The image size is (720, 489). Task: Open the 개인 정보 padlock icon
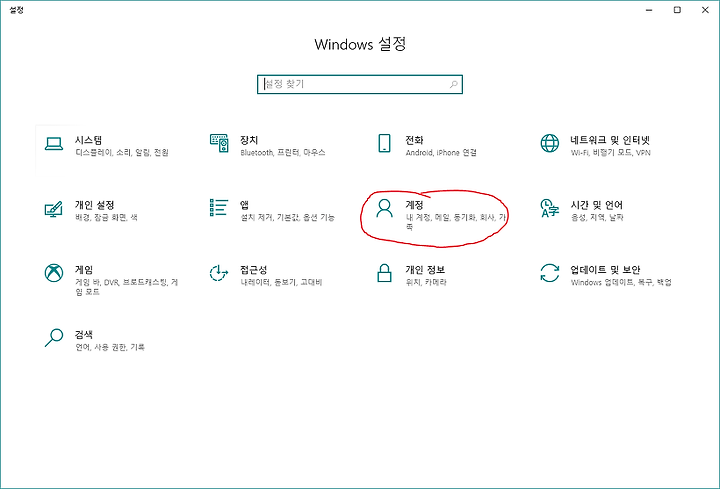(x=384, y=273)
